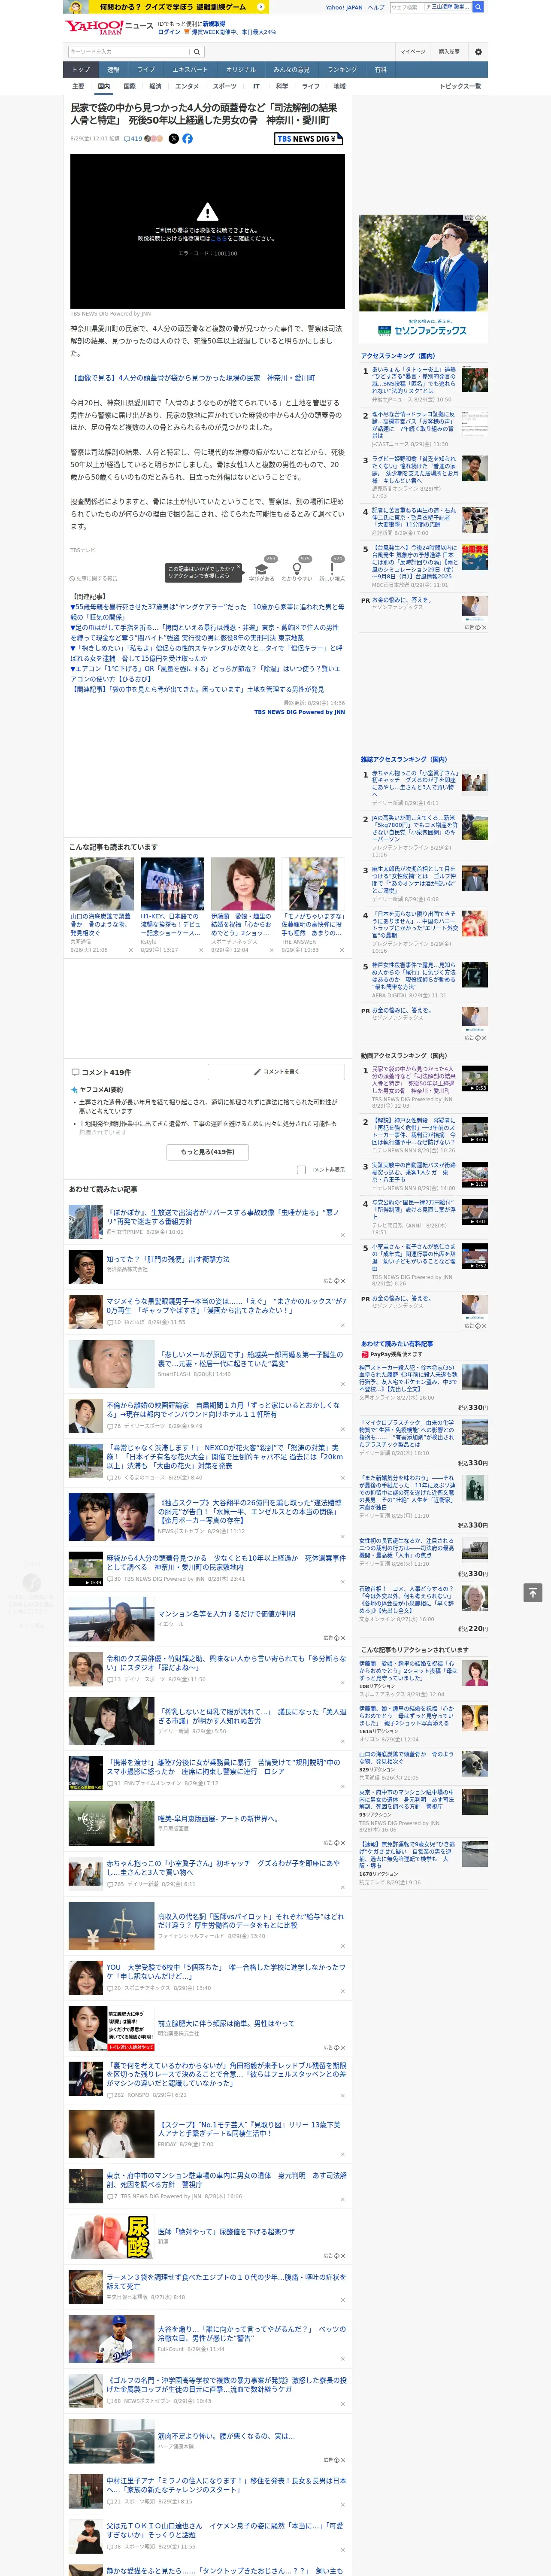551x2576 pixels.
Task: Focus the keyword search input field
Action: pos(128,52)
